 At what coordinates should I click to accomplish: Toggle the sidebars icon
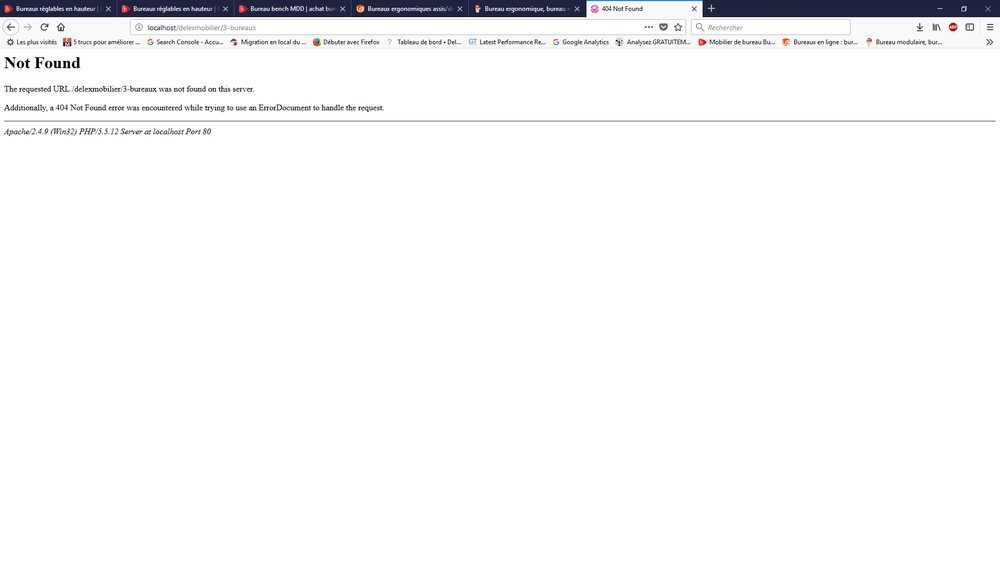(x=969, y=27)
